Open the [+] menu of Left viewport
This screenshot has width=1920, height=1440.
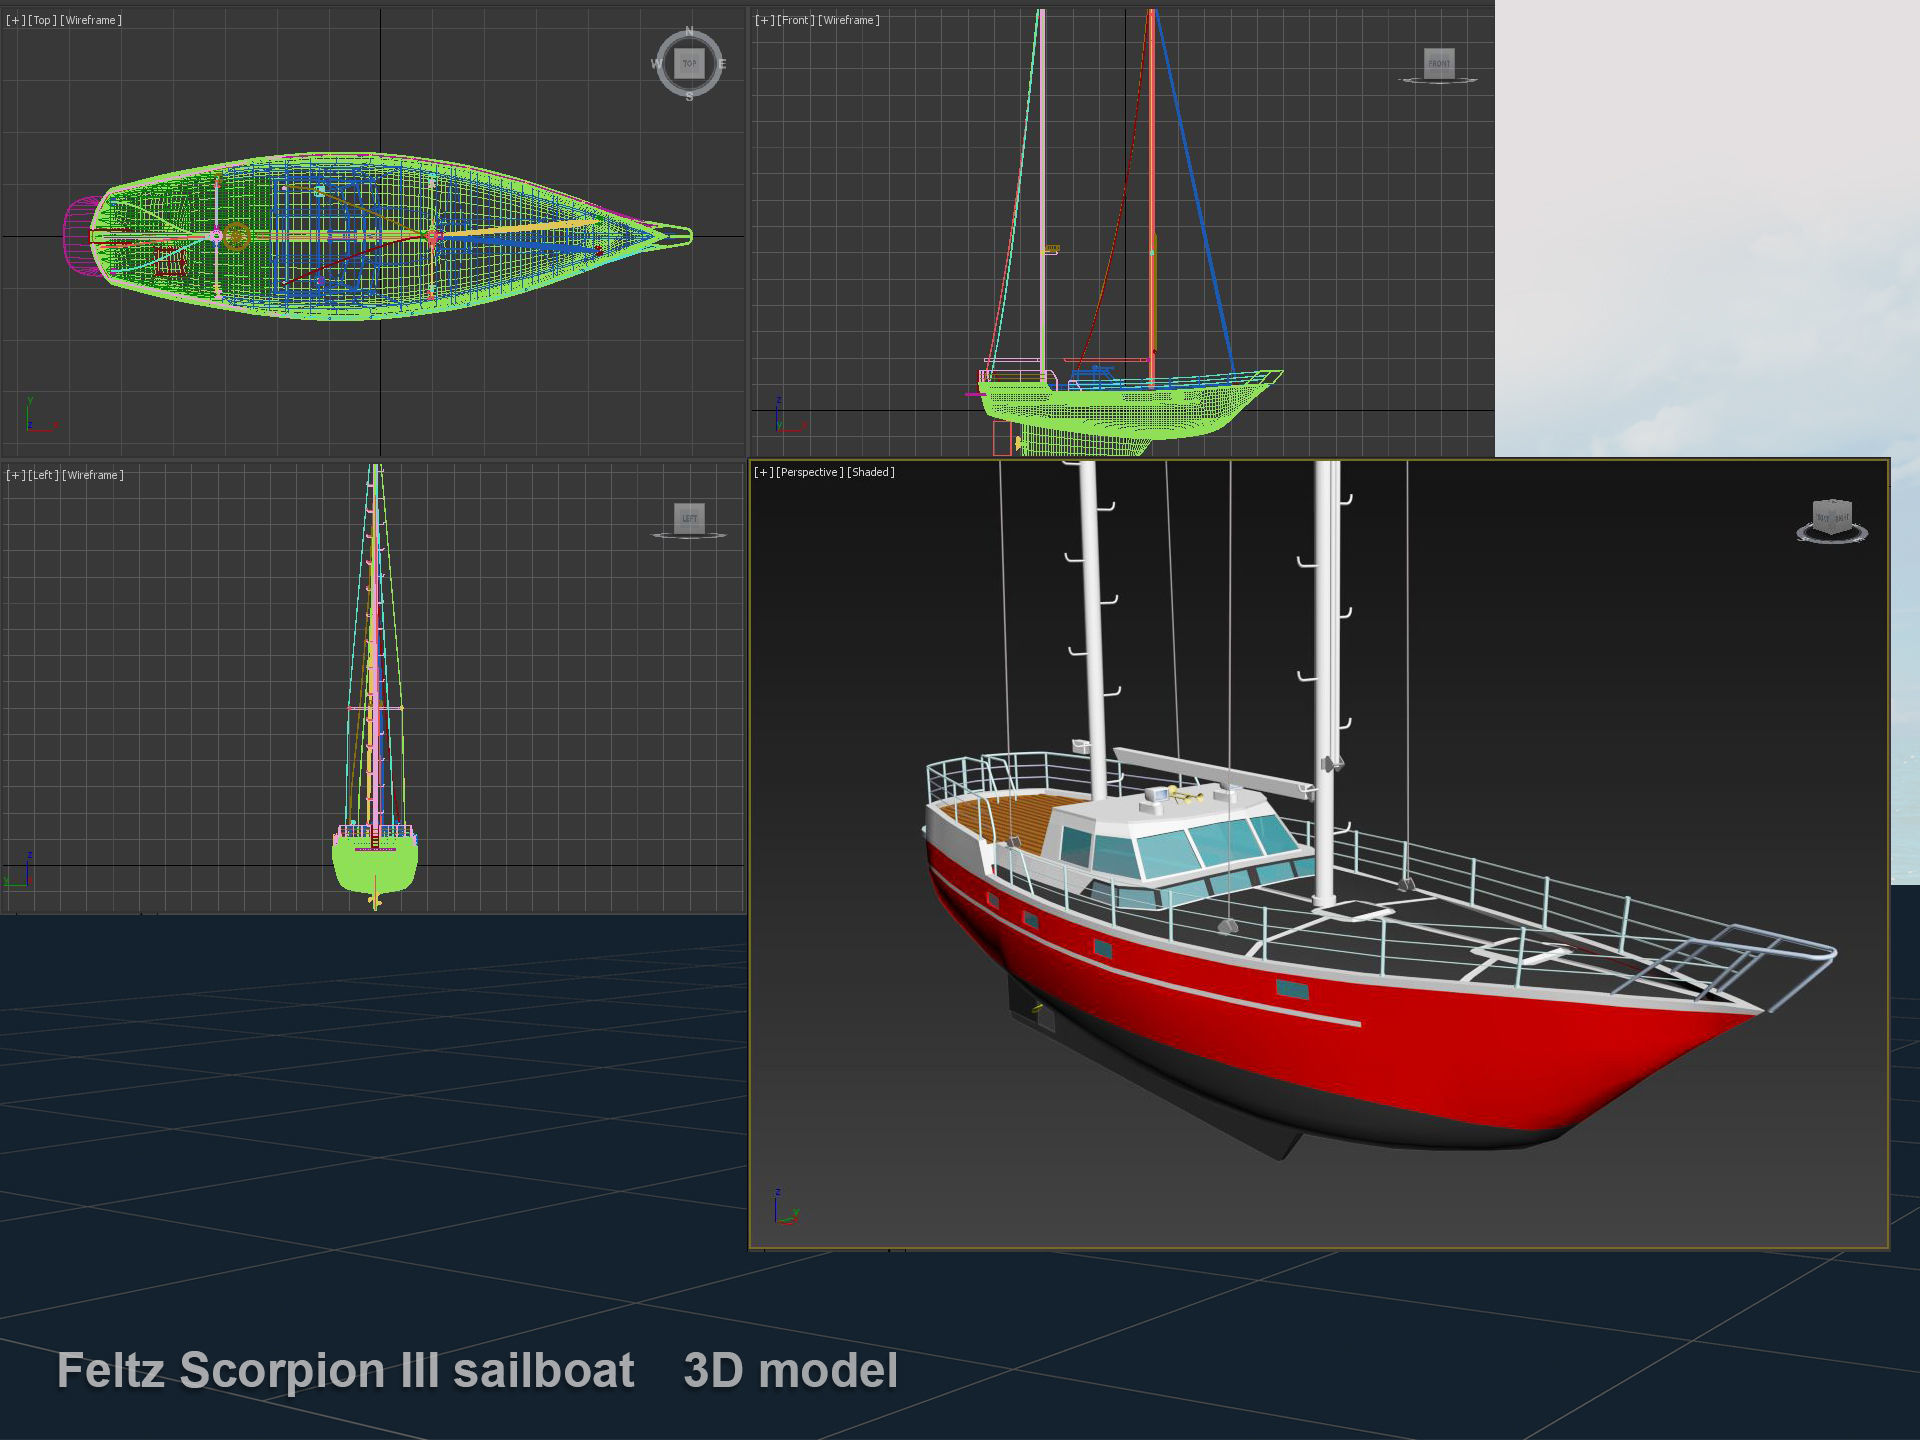click(15, 475)
